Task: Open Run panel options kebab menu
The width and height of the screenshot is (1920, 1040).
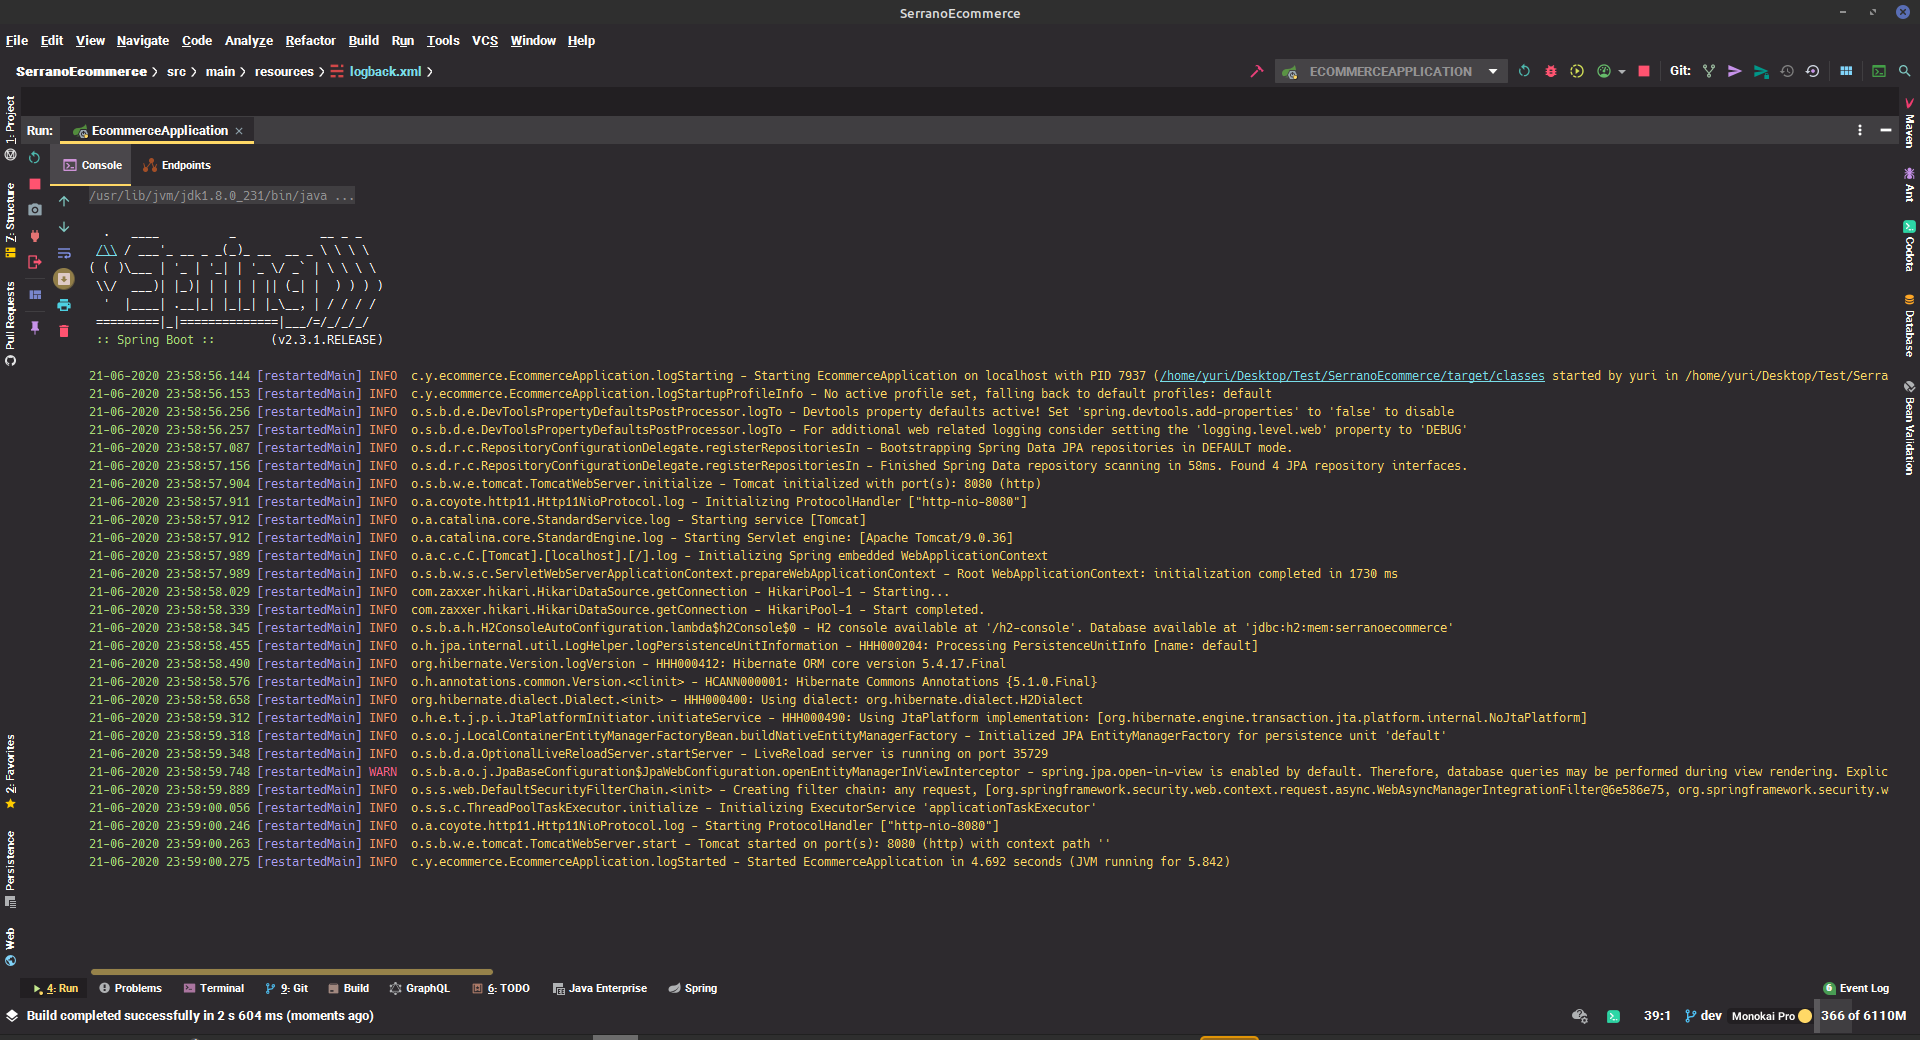Action: coord(1860,130)
